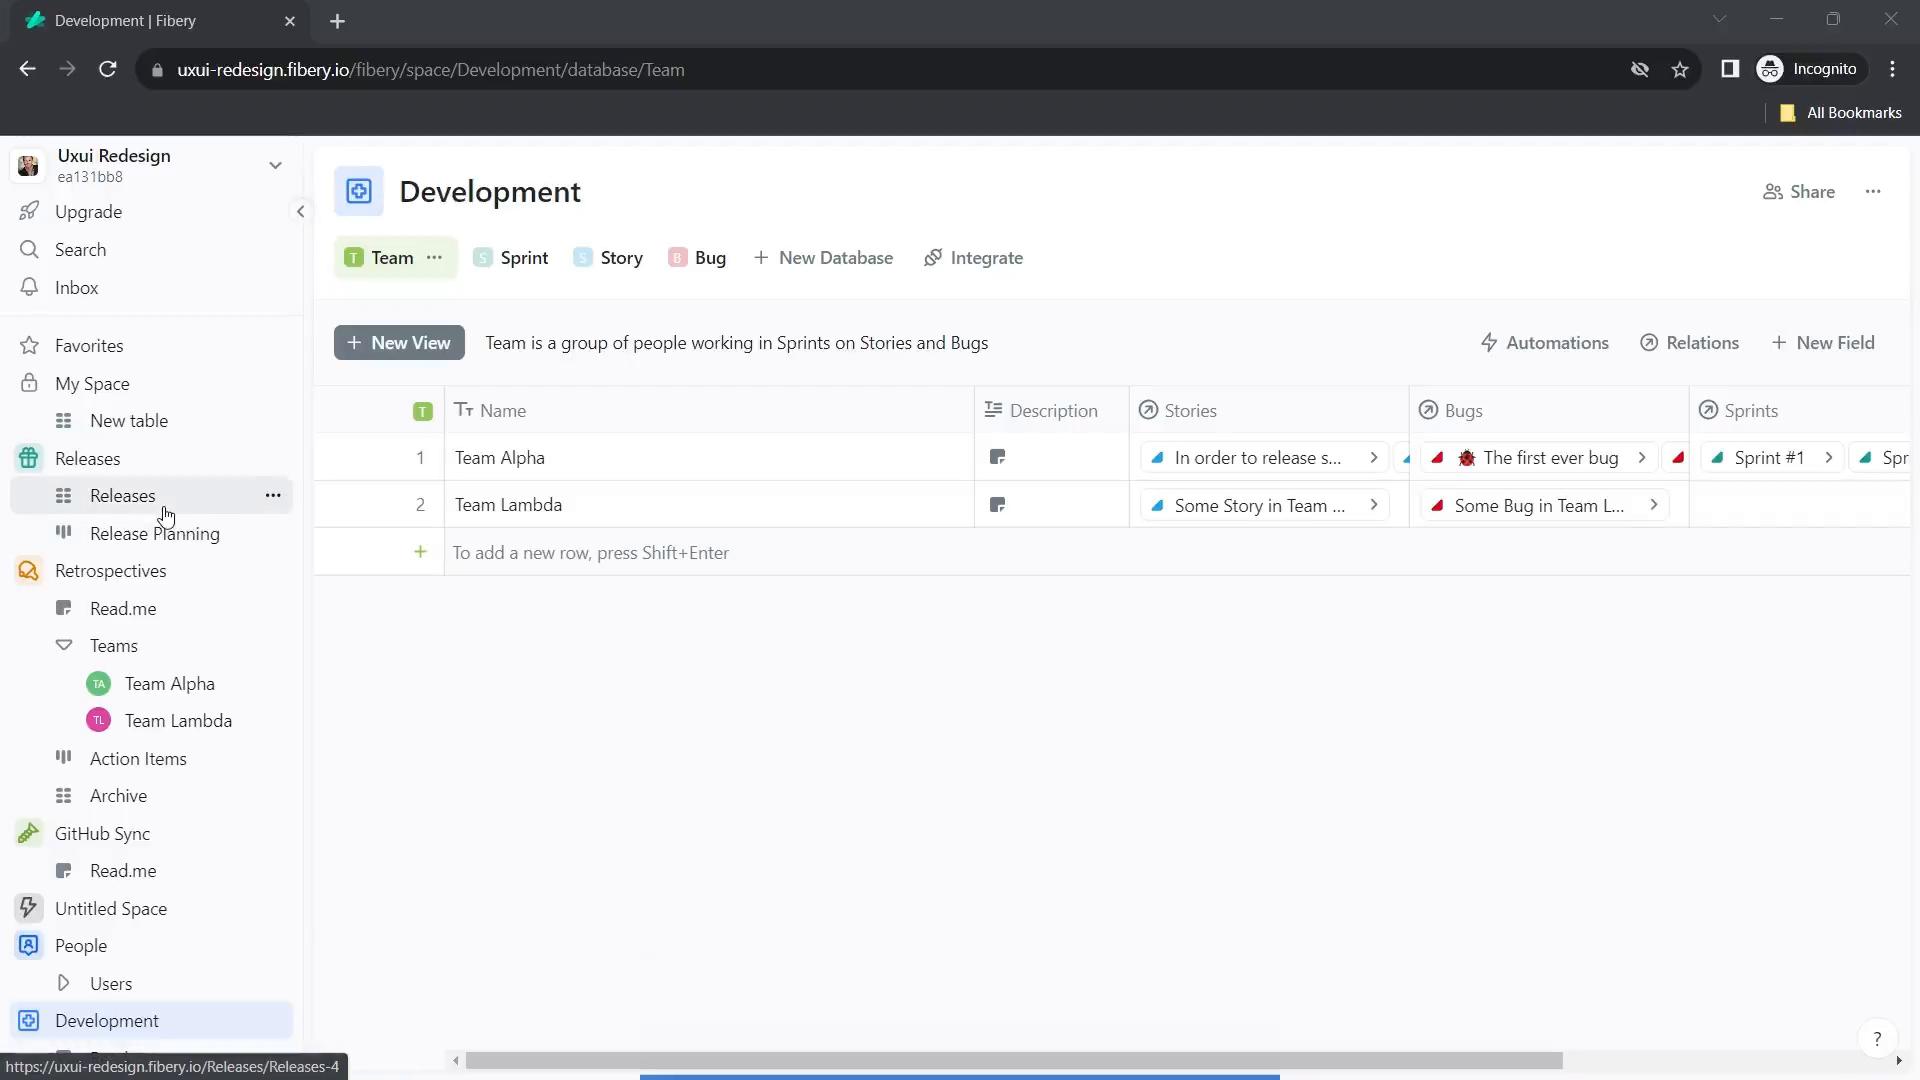This screenshot has width=1920, height=1080.
Task: Scroll the database view horizontally
Action: [960, 1060]
